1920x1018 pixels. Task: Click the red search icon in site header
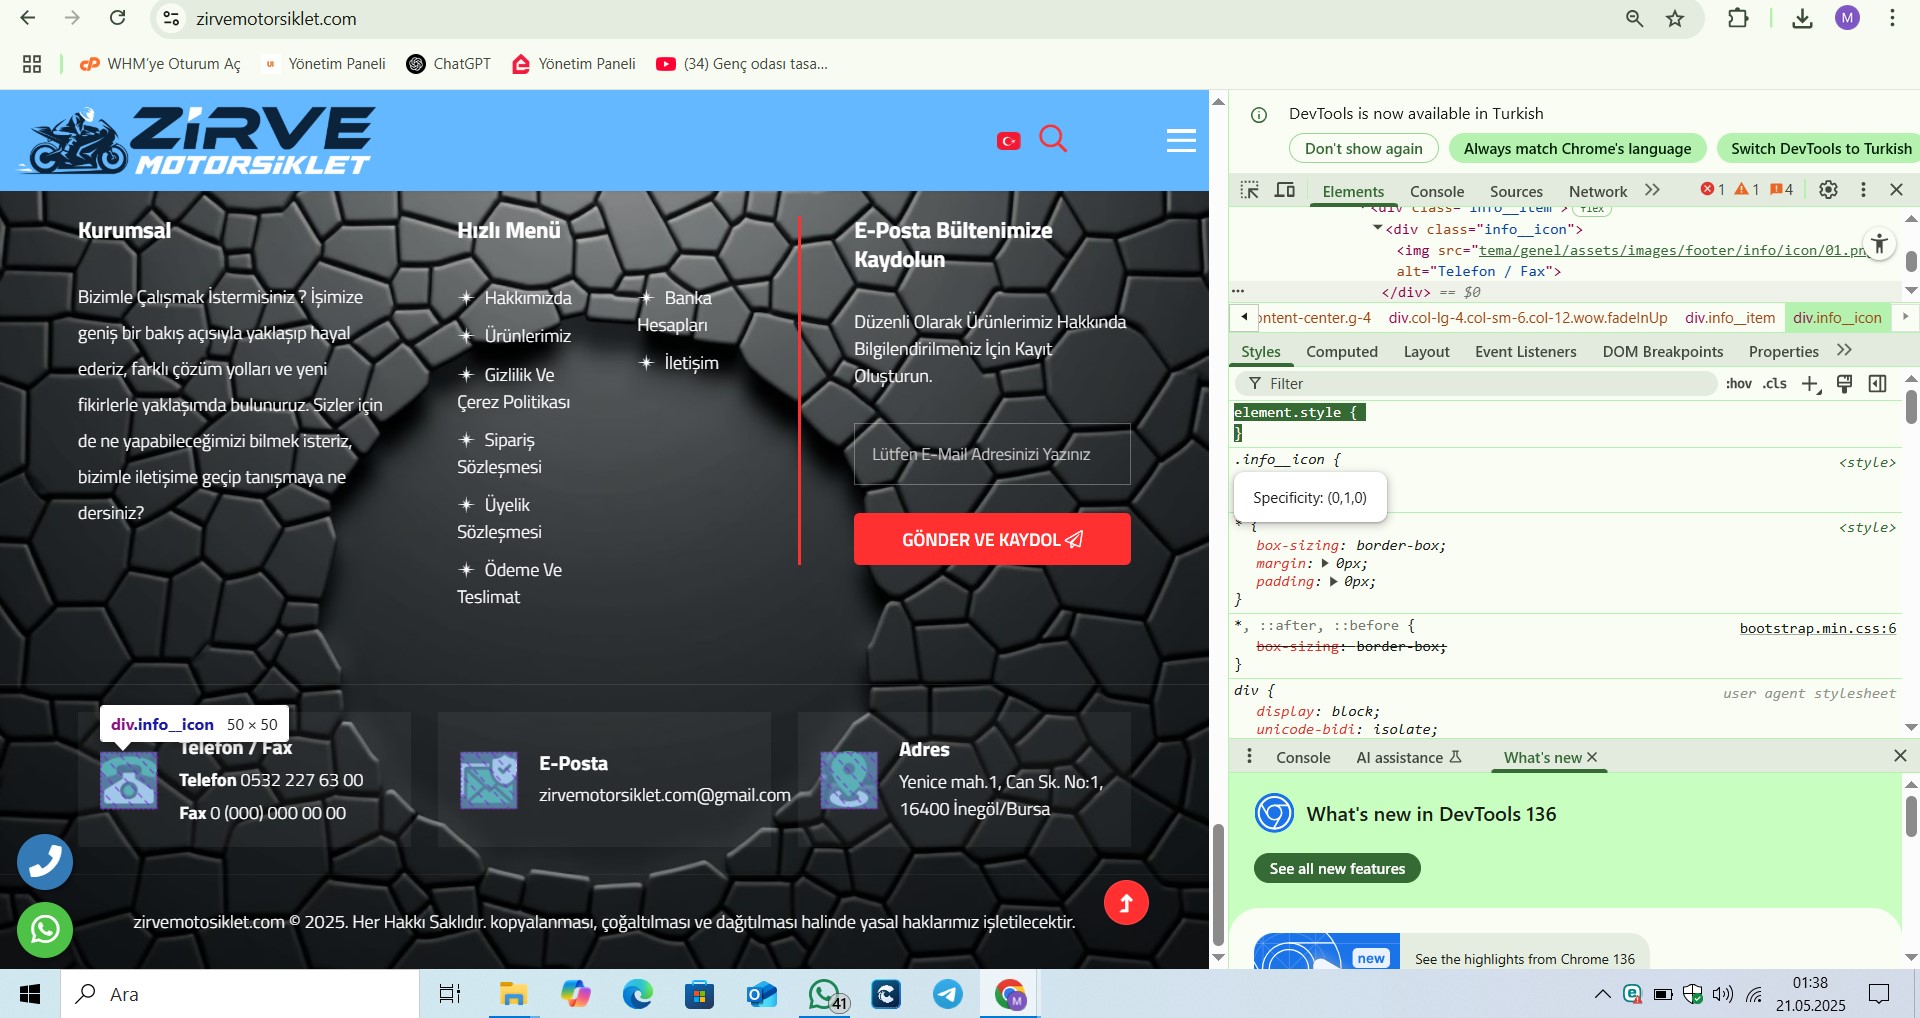(x=1053, y=139)
